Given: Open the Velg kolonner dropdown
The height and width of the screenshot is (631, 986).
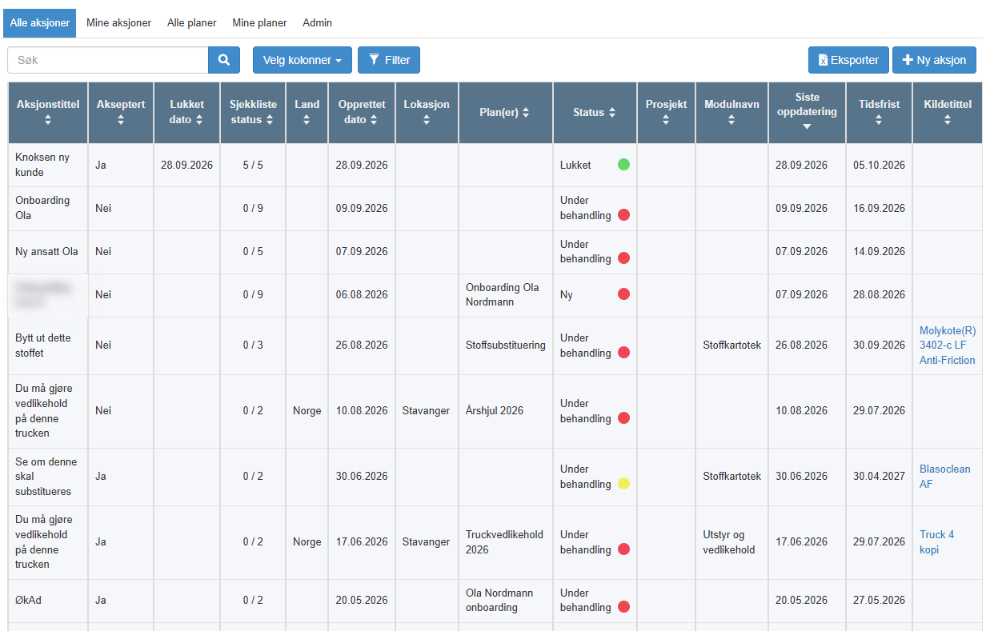Looking at the screenshot, I should coord(302,60).
